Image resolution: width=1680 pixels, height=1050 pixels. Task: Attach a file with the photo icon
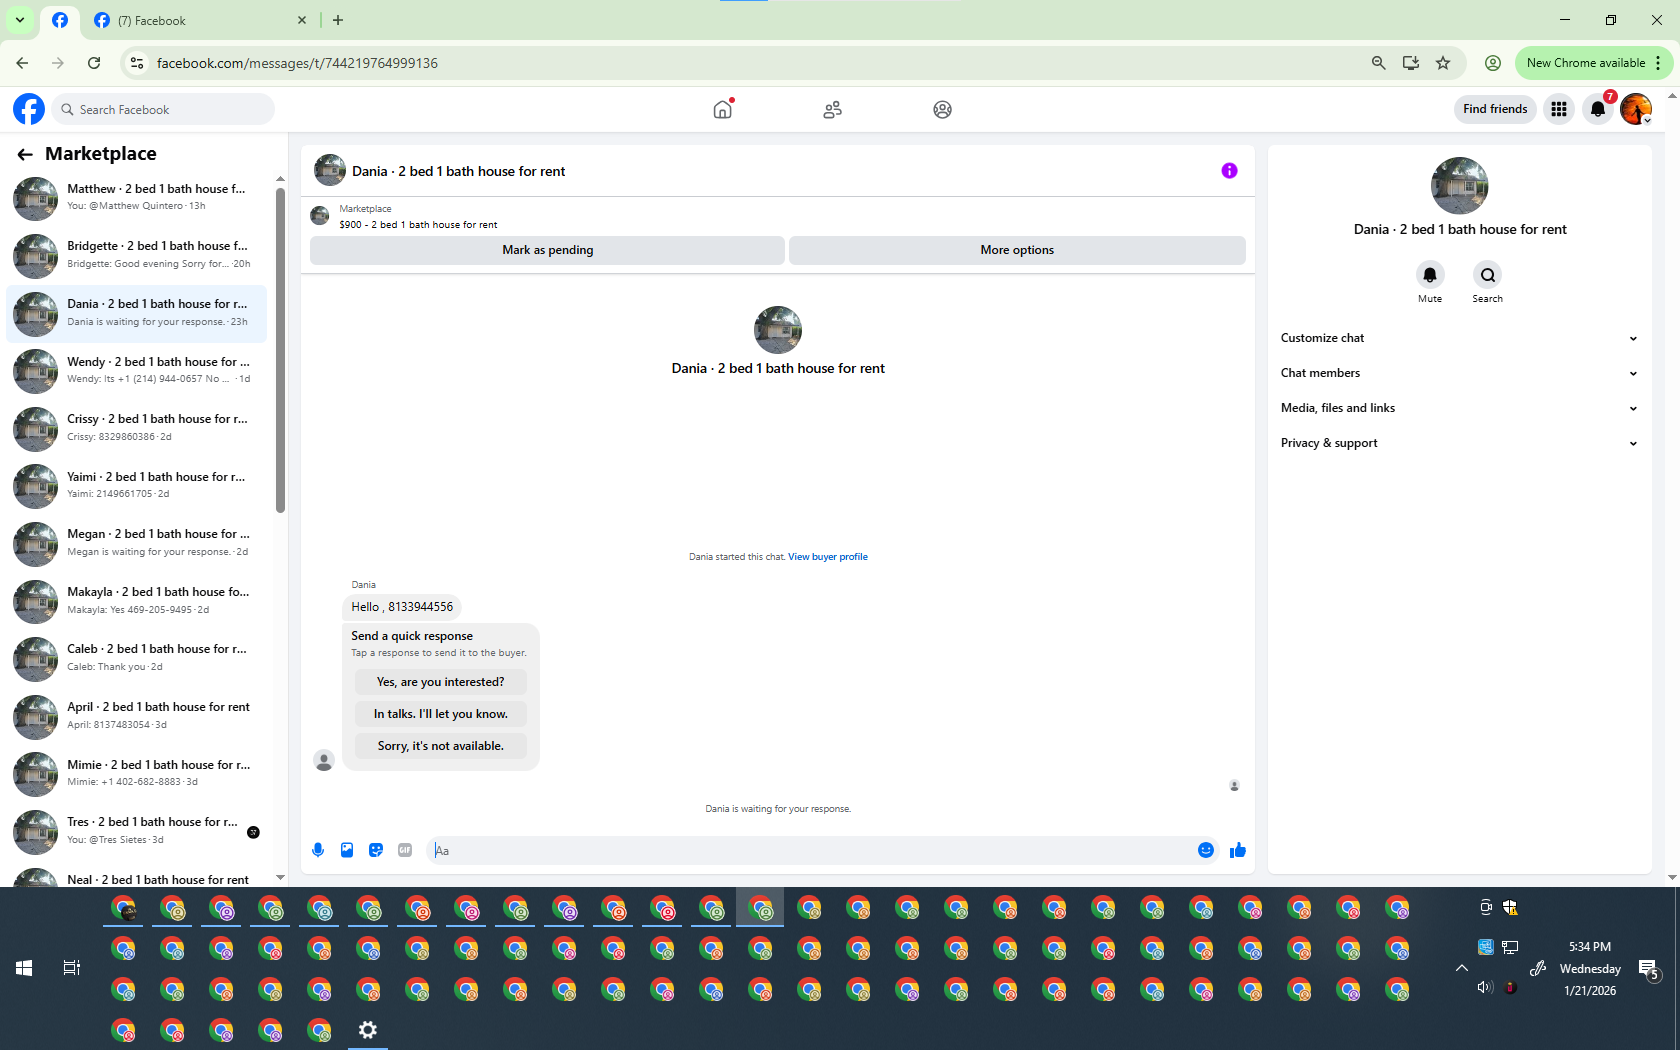pyautogui.click(x=347, y=850)
